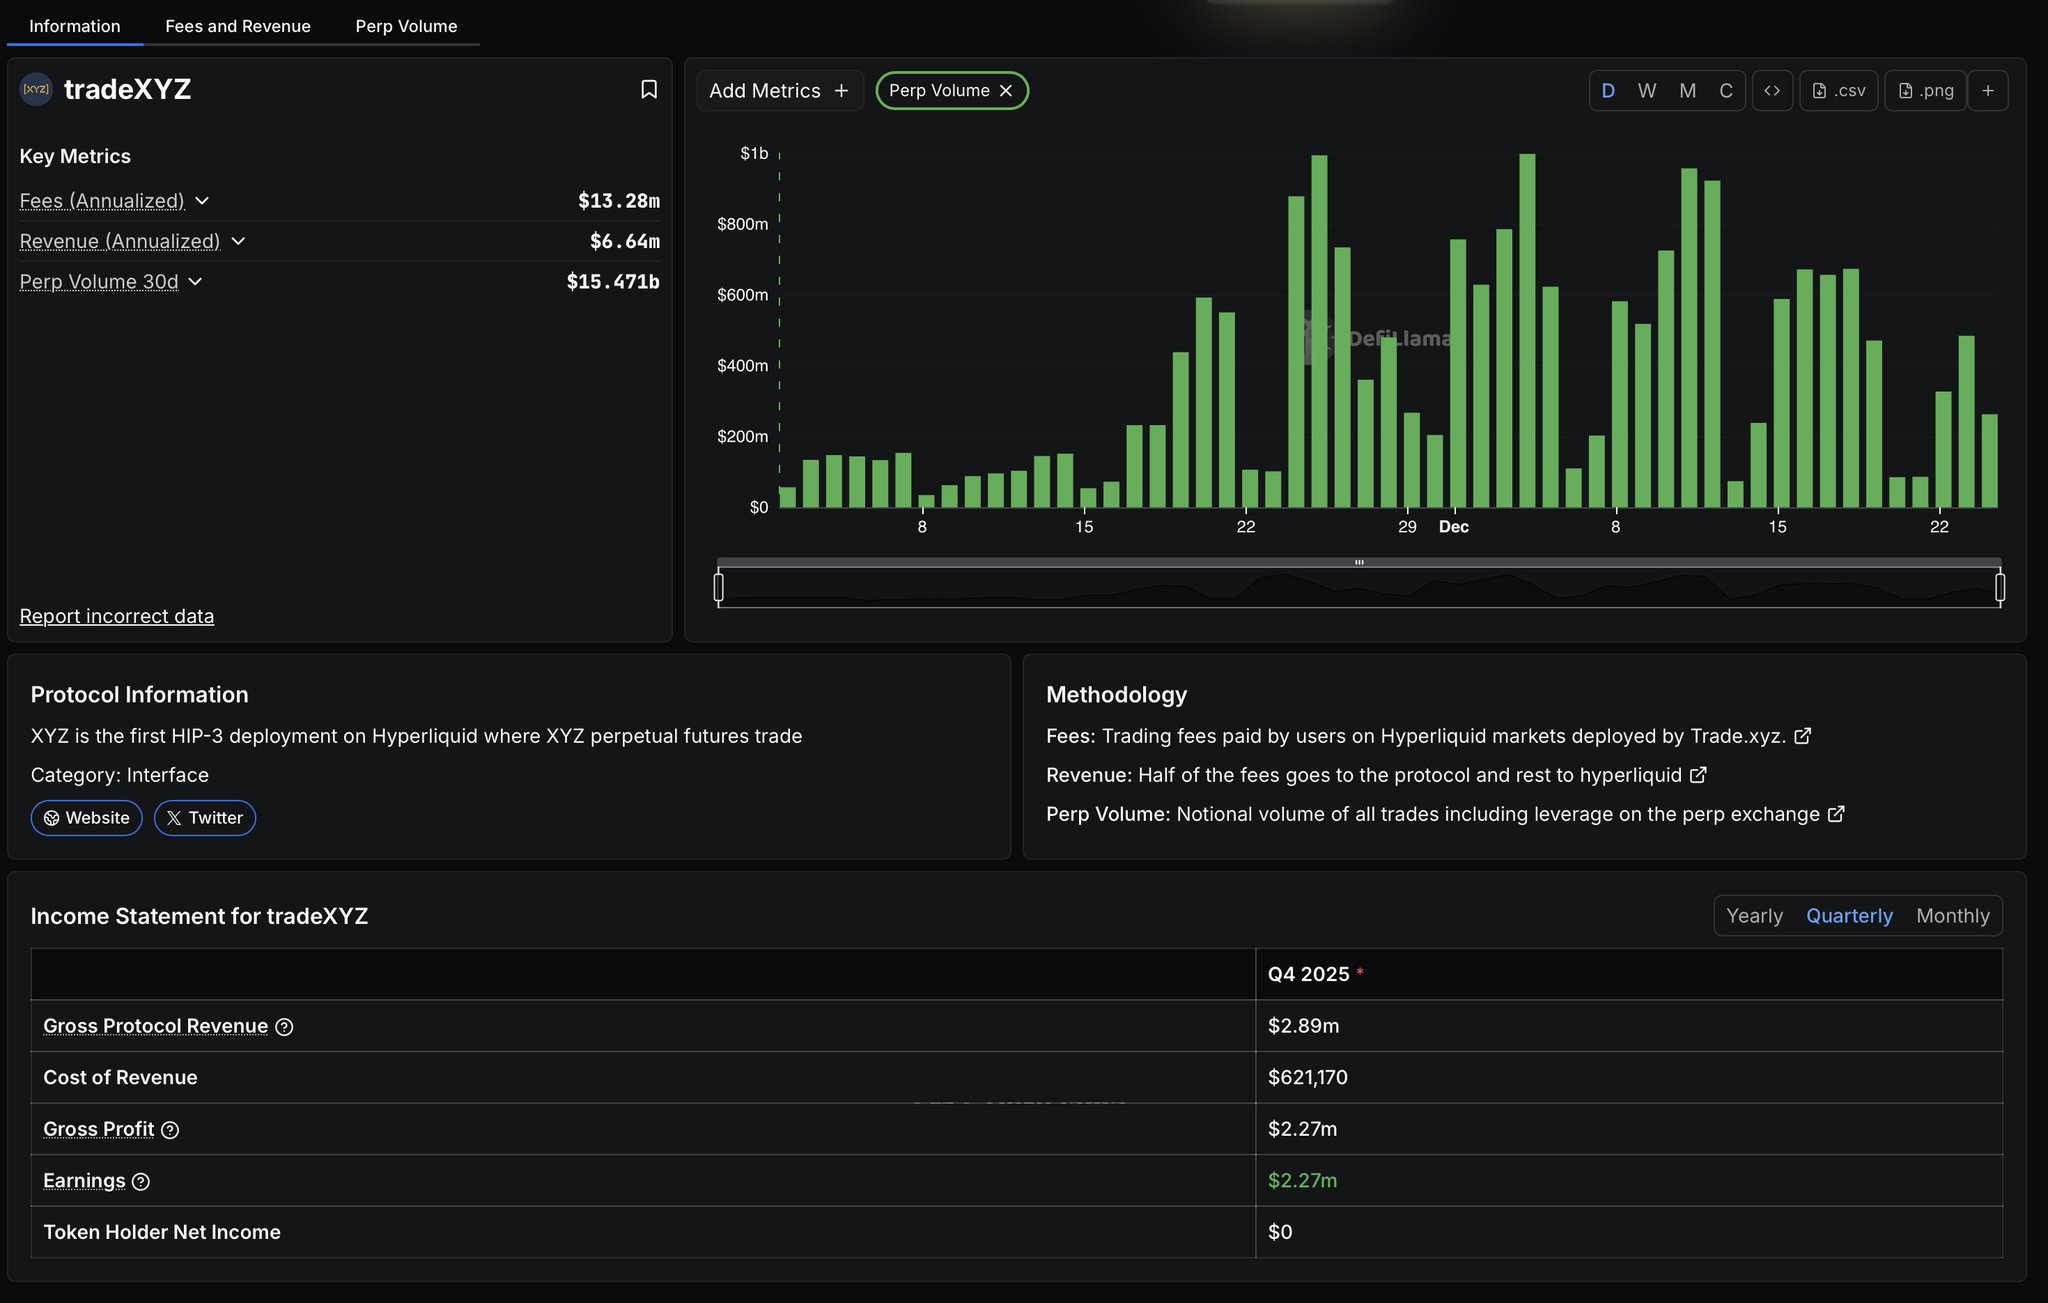Click the embed code icon

pos(1772,91)
